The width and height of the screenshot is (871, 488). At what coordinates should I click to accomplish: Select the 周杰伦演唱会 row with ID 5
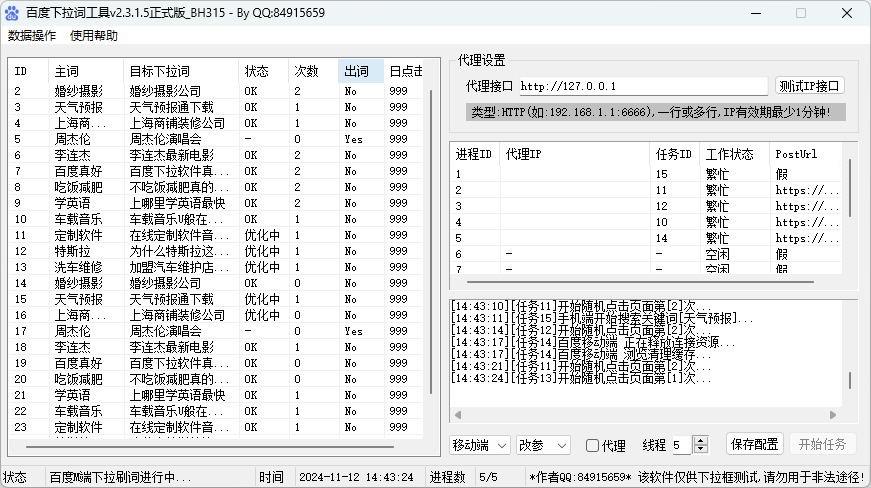[216, 139]
